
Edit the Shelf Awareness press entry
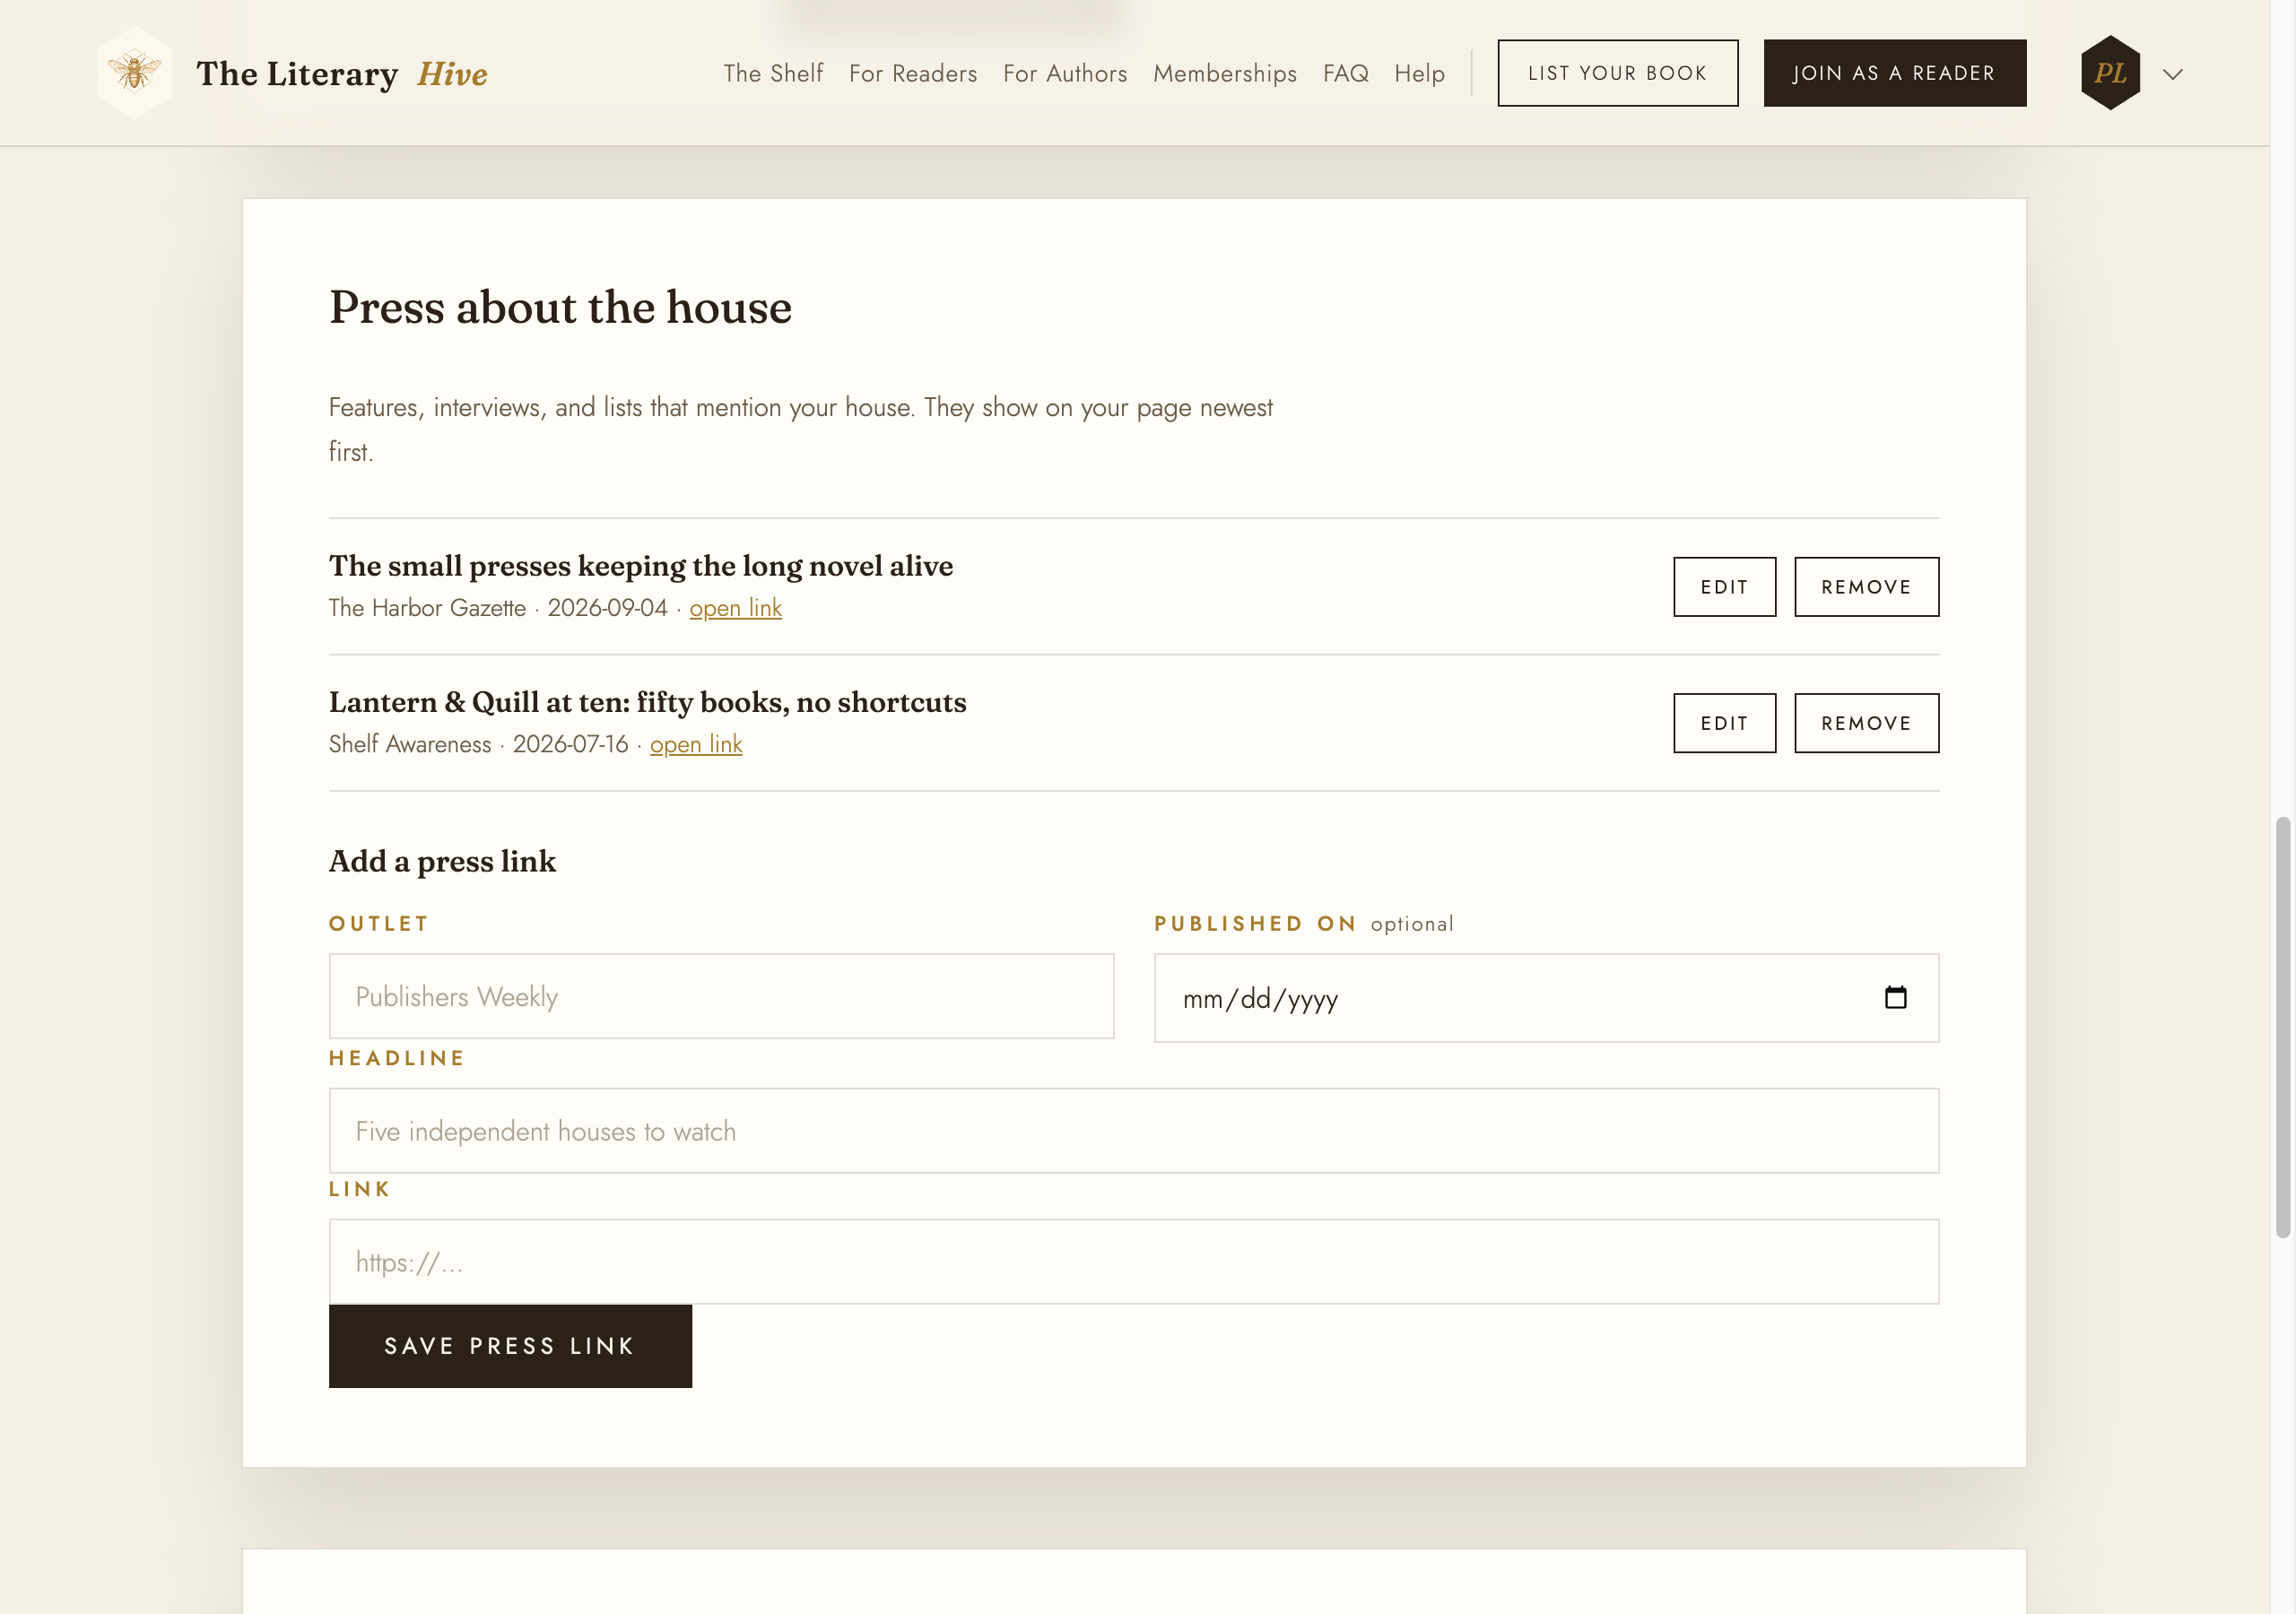(1724, 723)
